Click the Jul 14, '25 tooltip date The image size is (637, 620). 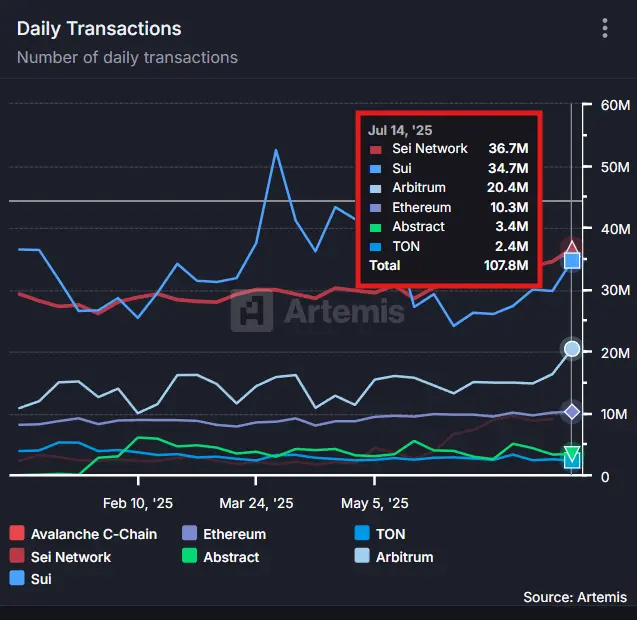pyautogui.click(x=400, y=130)
